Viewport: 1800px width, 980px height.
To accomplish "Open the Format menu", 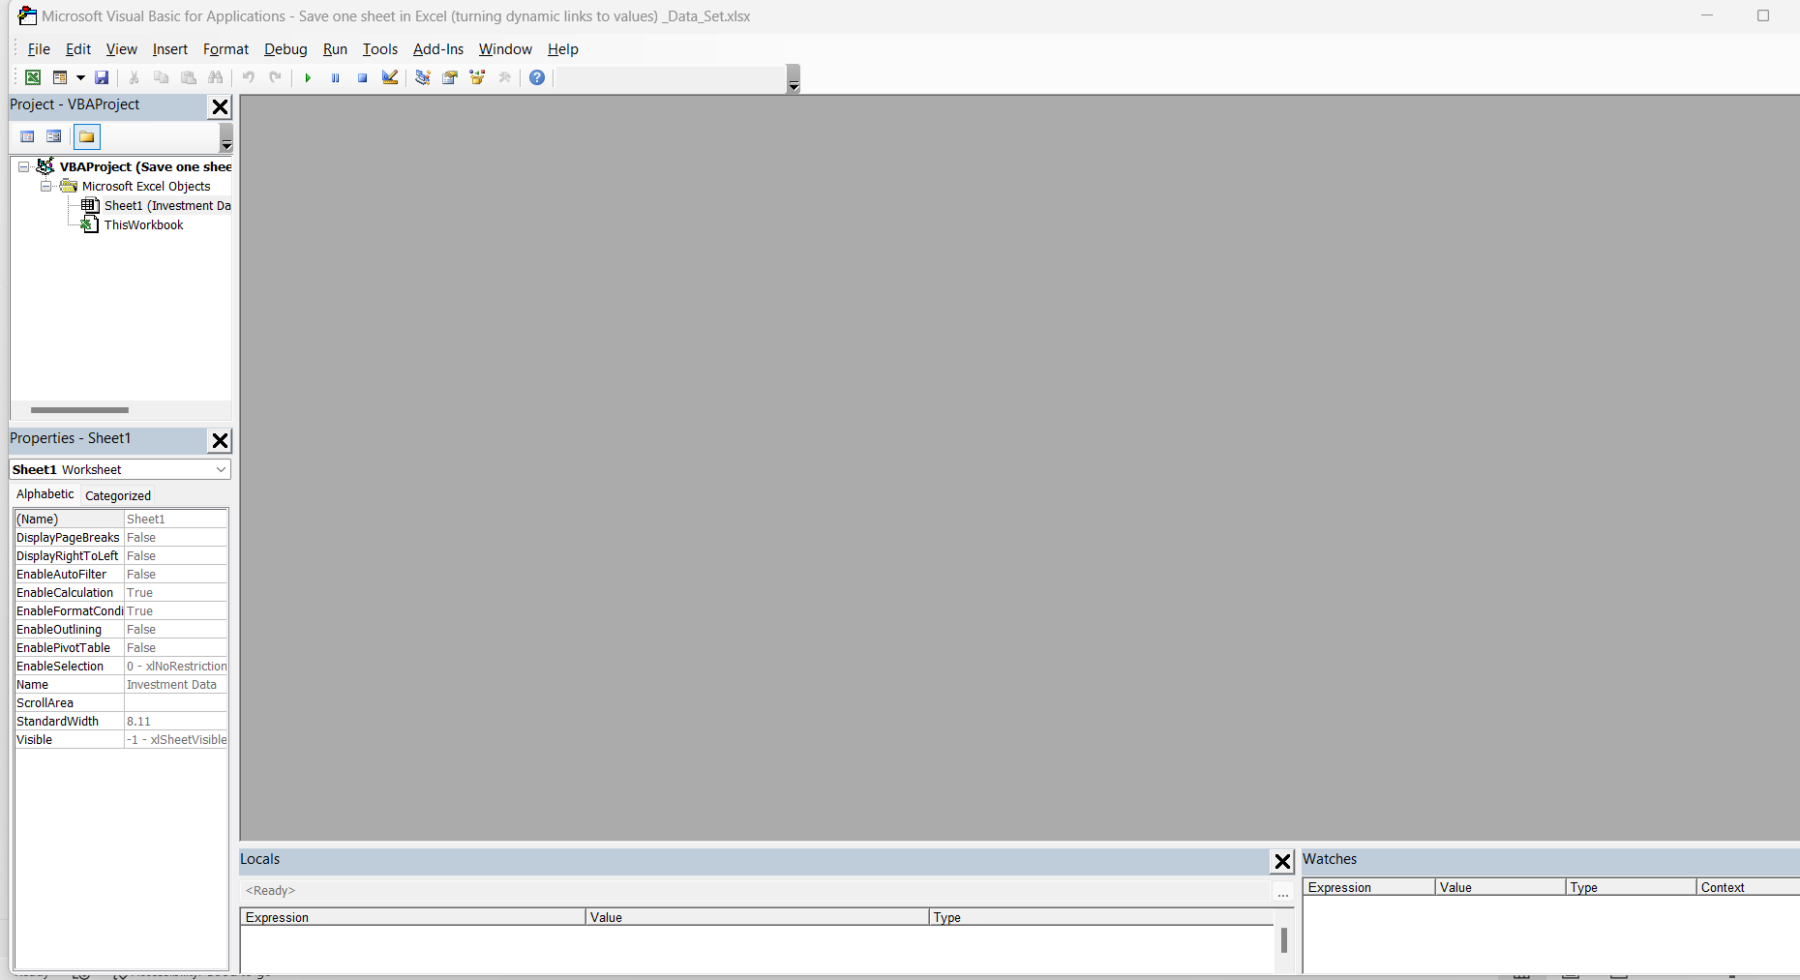I will (x=226, y=49).
